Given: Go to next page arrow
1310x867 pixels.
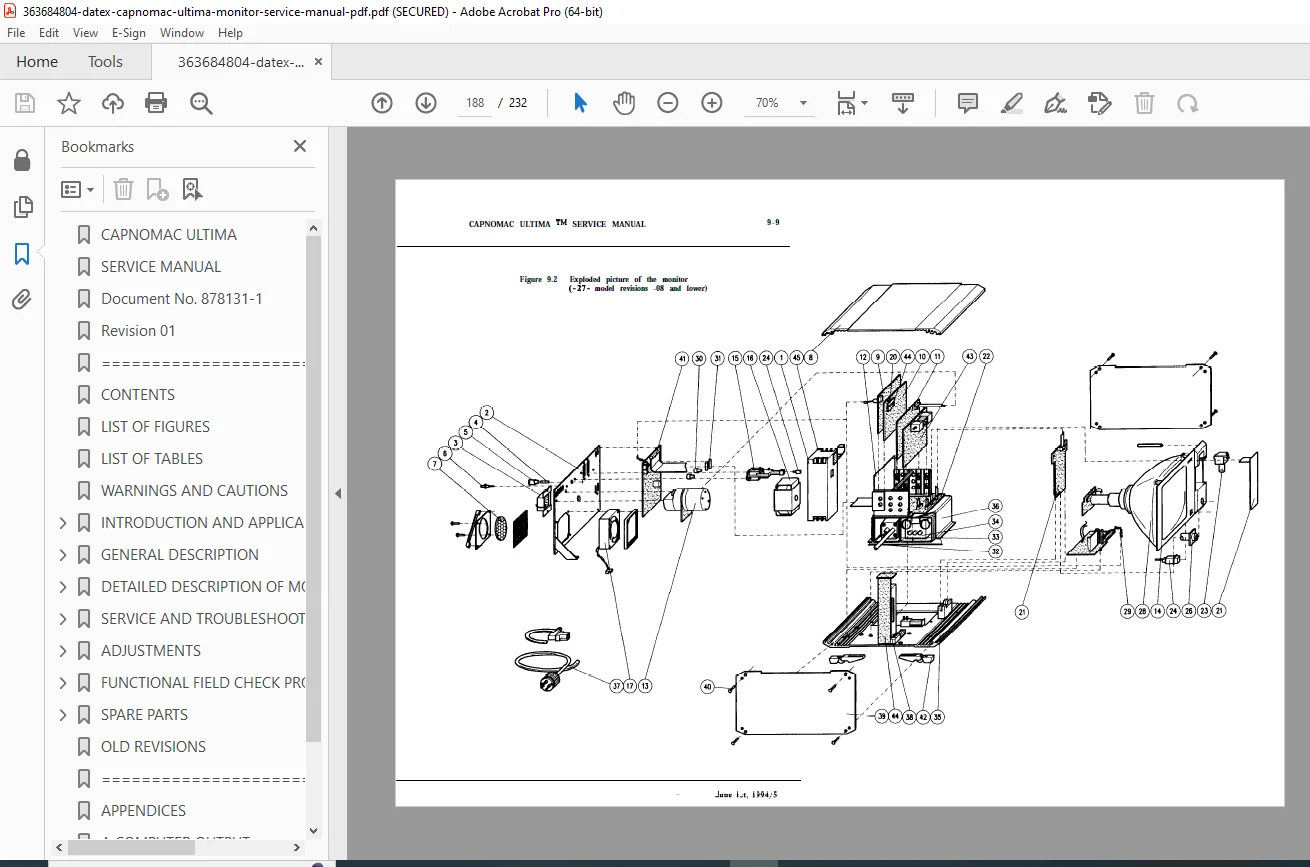Looking at the screenshot, I should 426,103.
